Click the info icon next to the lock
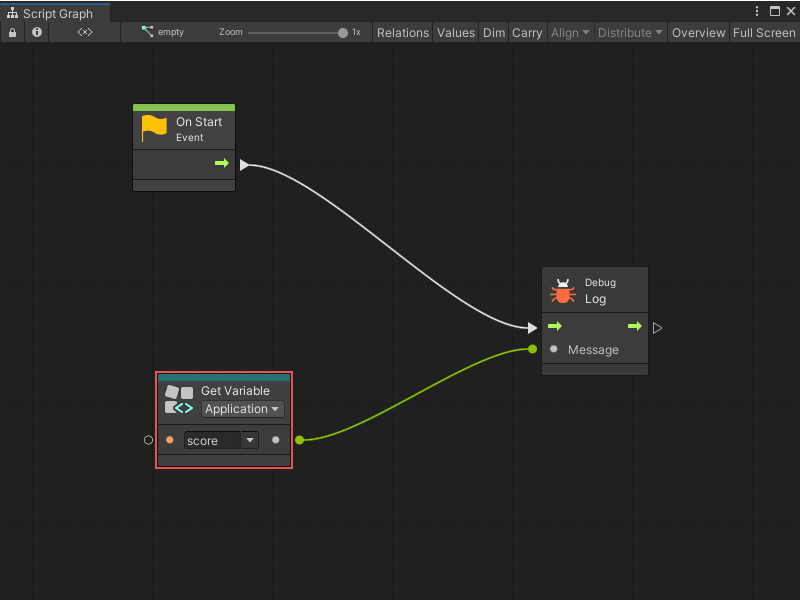Viewport: 800px width, 600px height. (36, 32)
